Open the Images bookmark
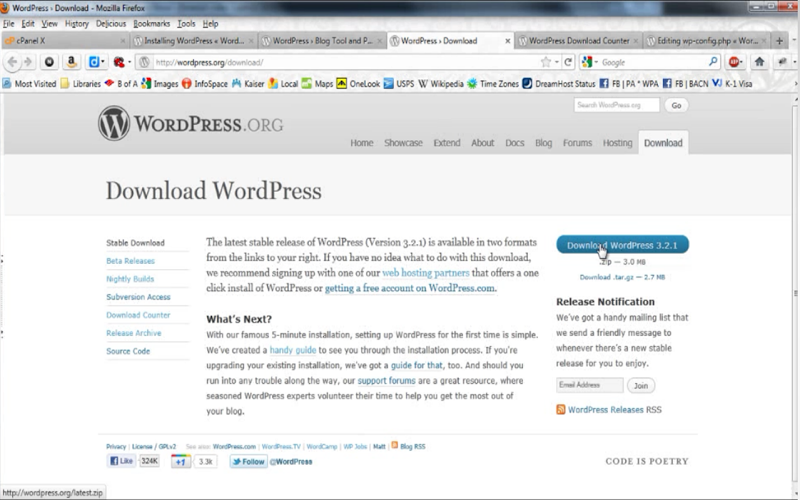 pyautogui.click(x=160, y=84)
